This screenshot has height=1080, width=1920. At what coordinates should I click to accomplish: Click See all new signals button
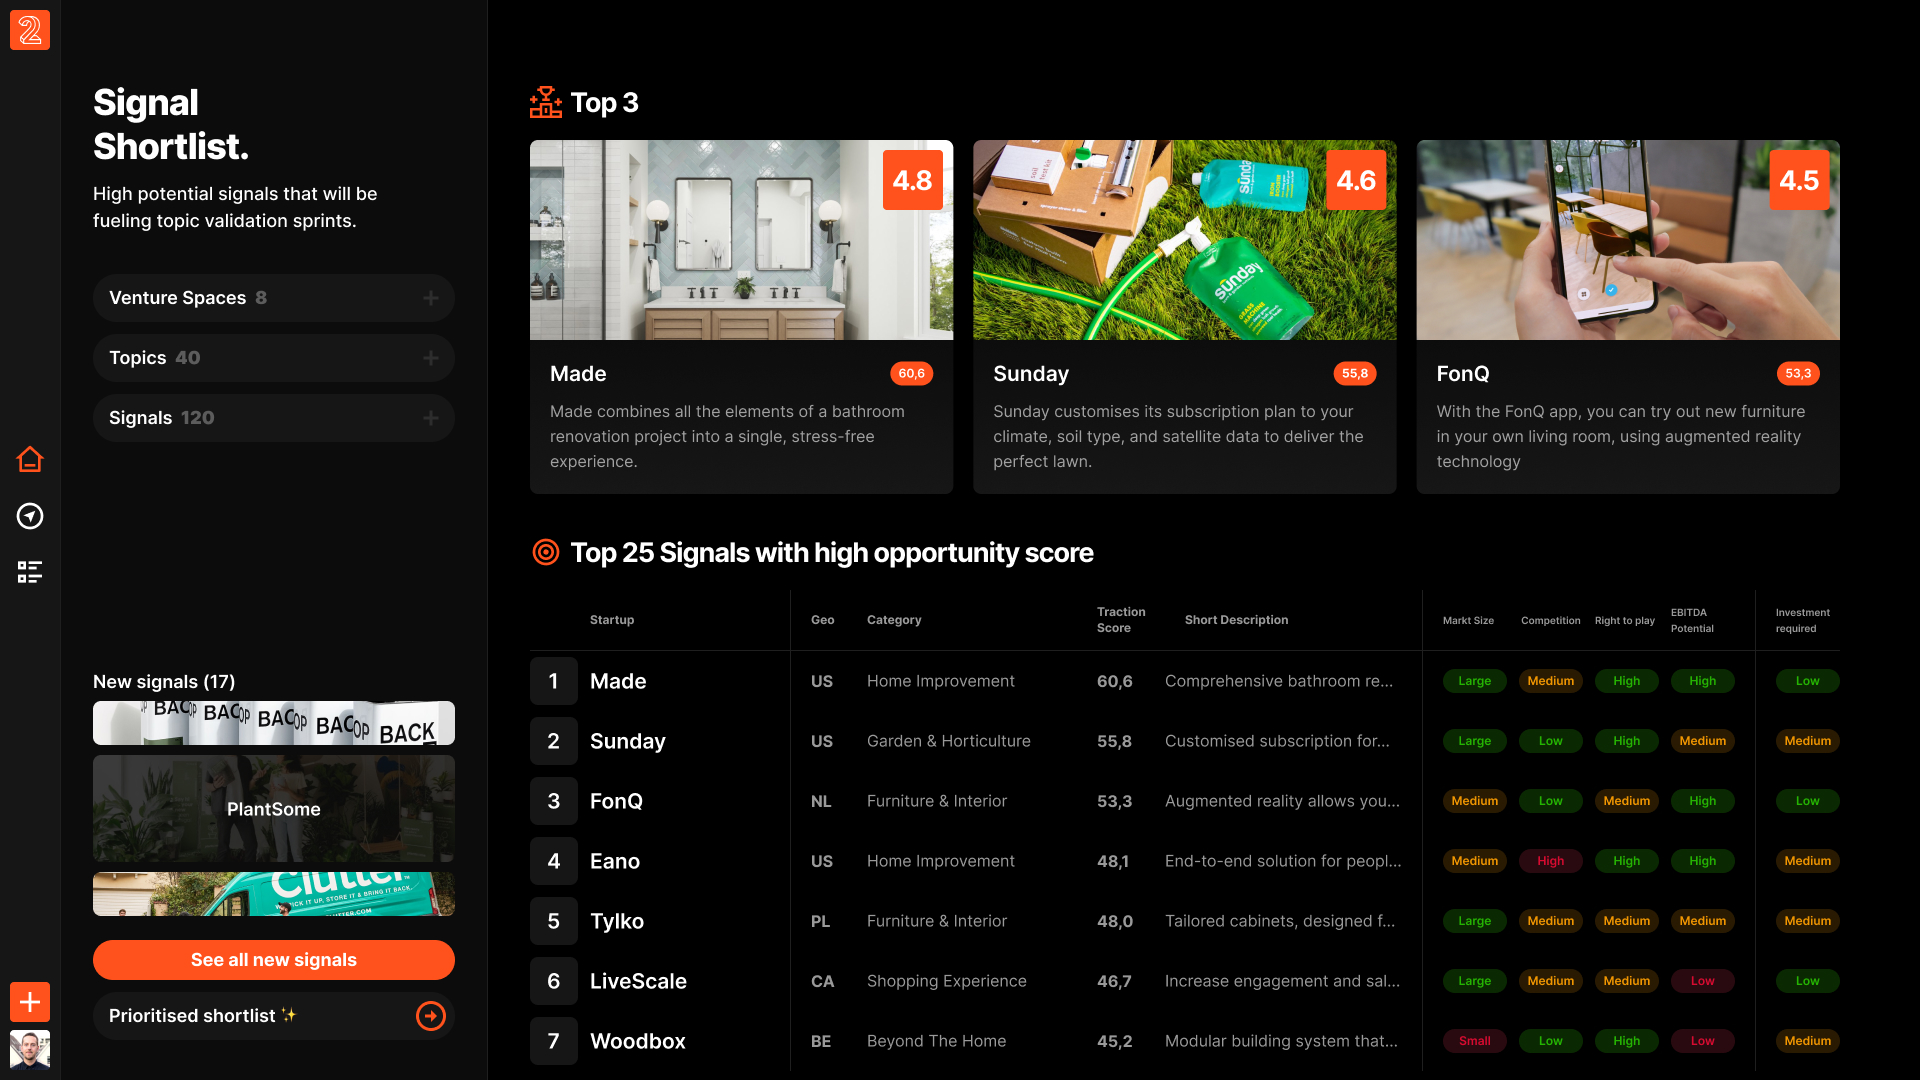tap(274, 960)
